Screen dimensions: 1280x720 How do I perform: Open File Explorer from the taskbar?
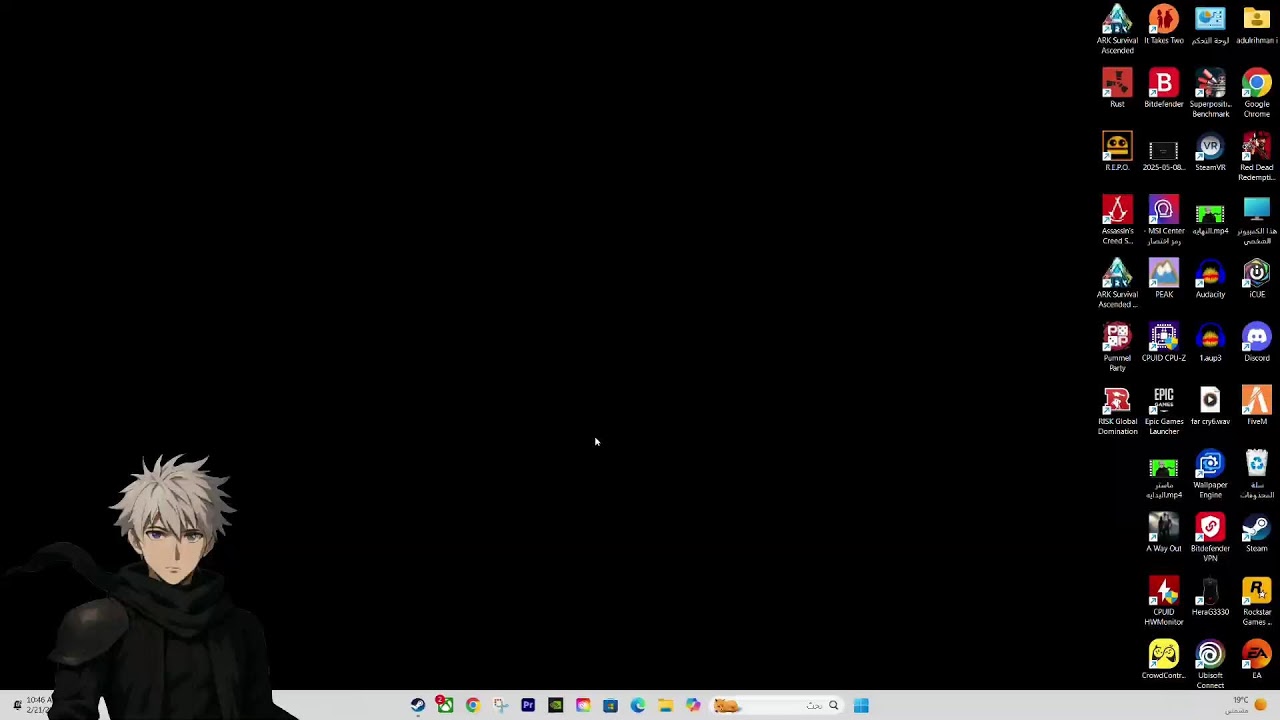pos(665,705)
